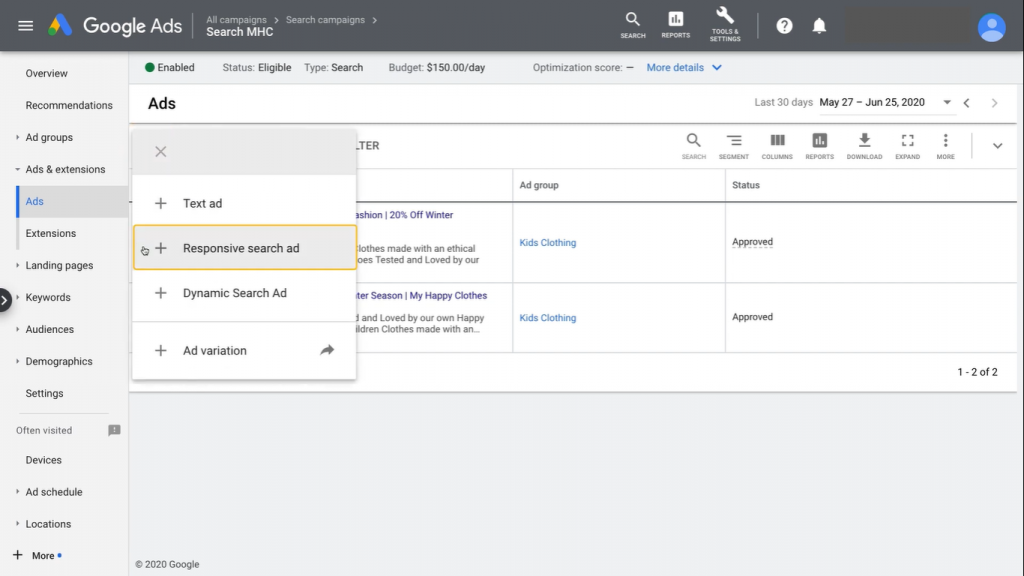Go to next date range

(x=994, y=103)
